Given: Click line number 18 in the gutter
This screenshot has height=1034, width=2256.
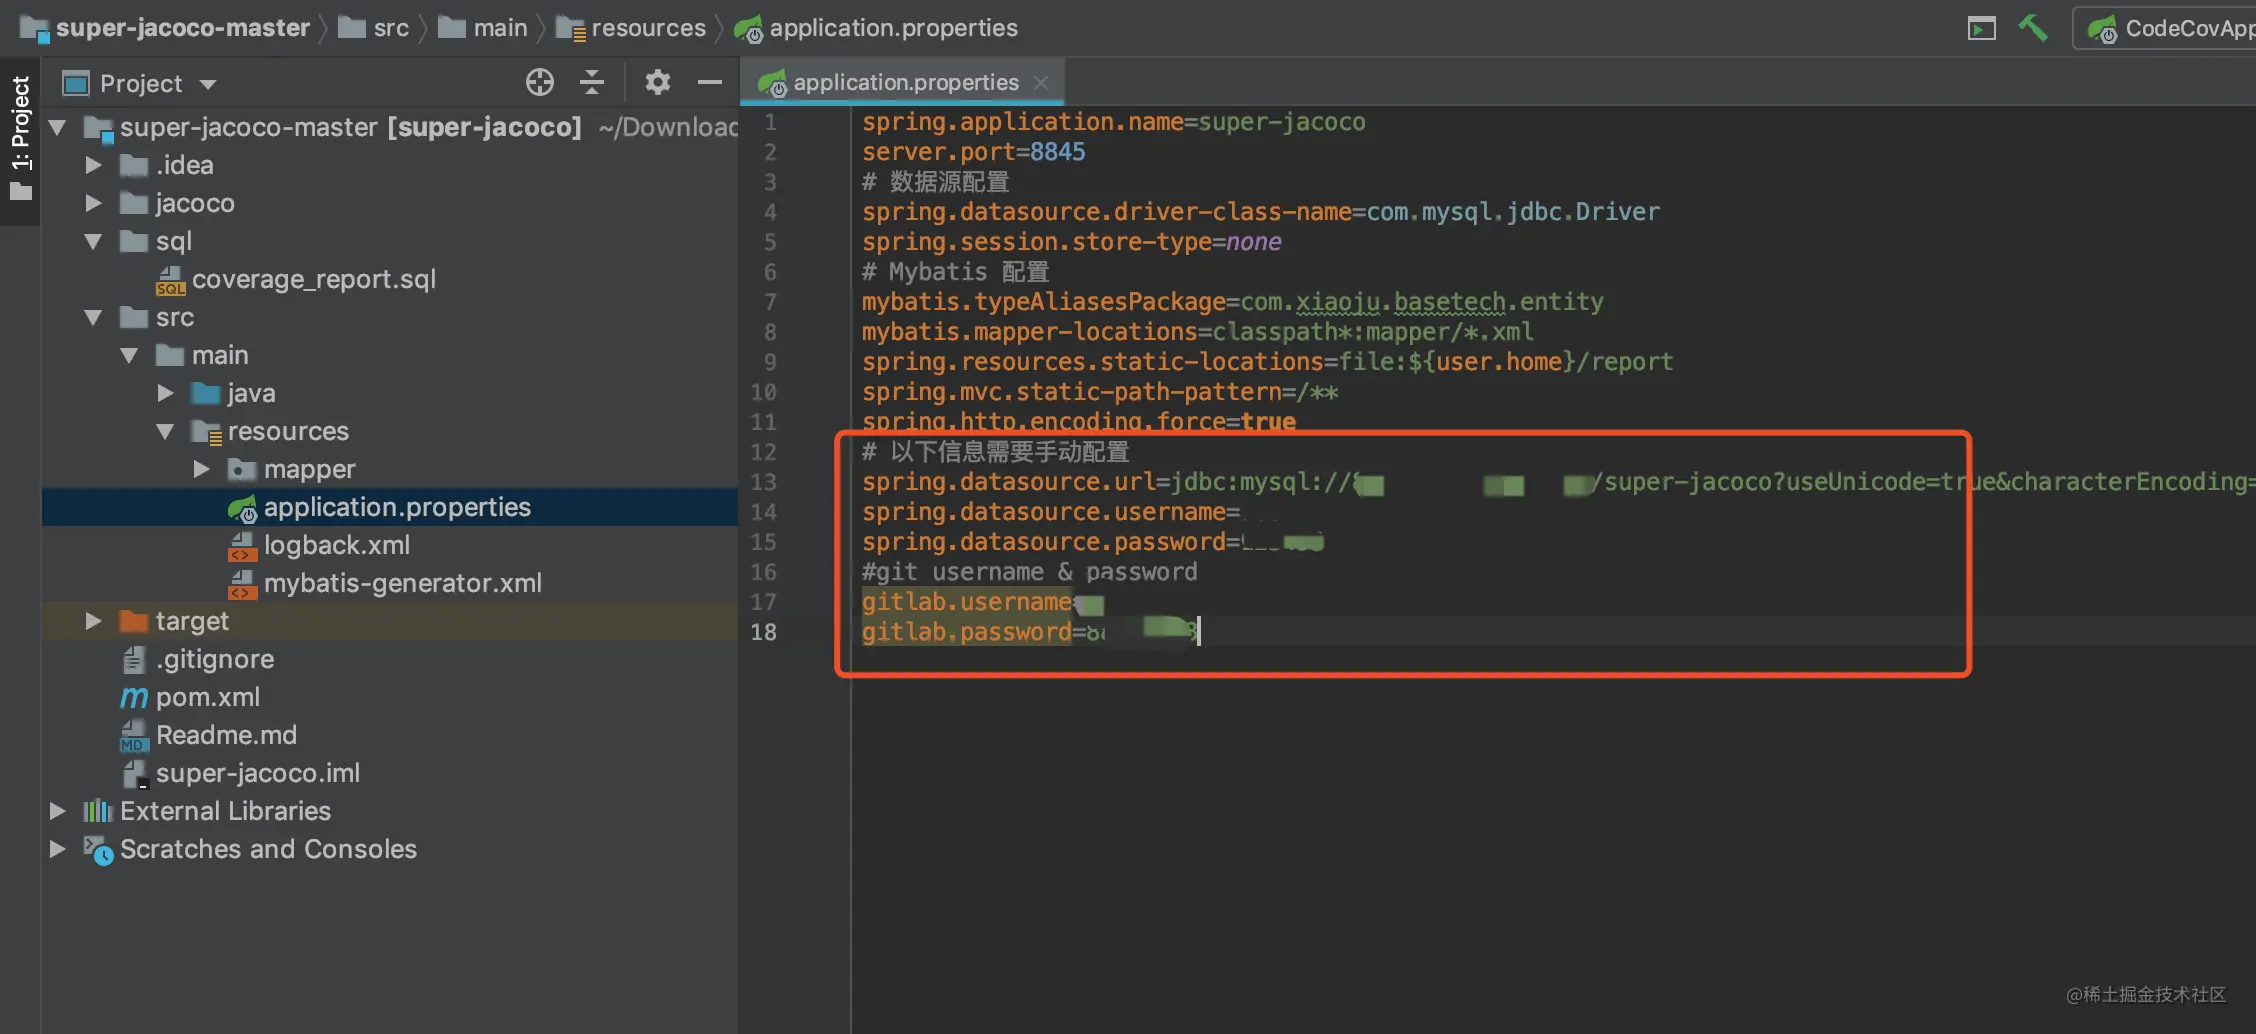Looking at the screenshot, I should [x=763, y=632].
